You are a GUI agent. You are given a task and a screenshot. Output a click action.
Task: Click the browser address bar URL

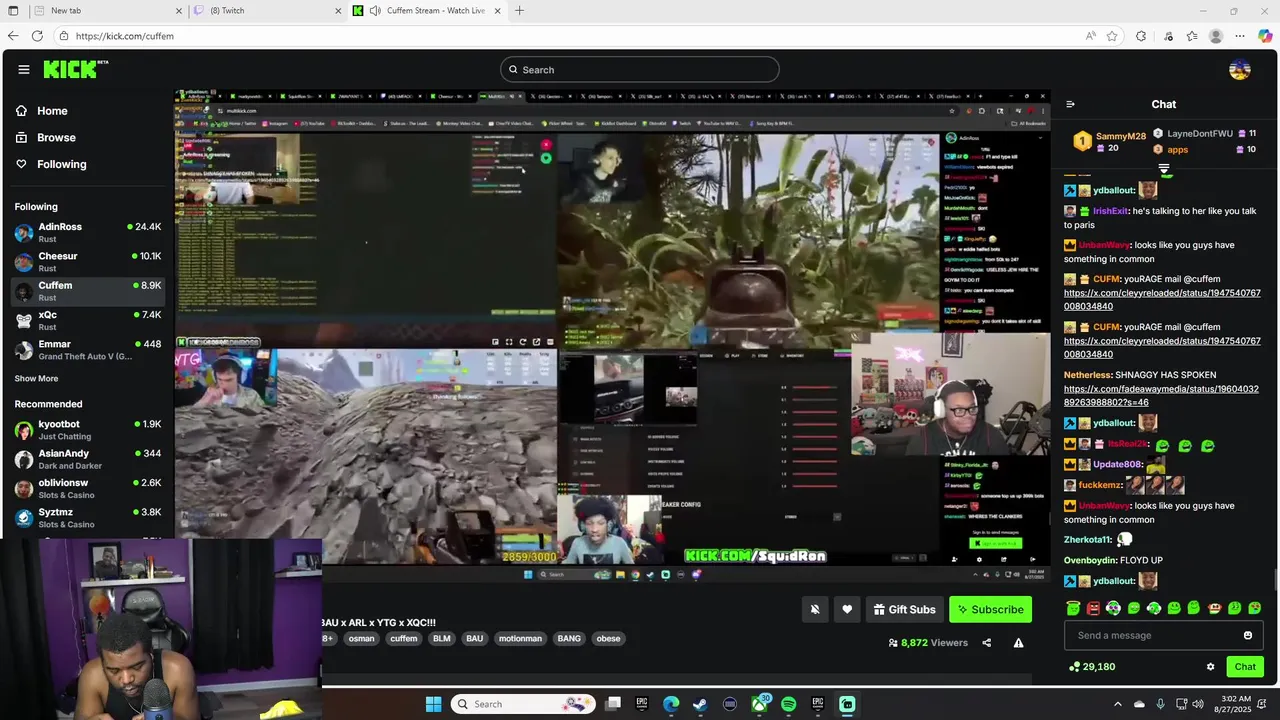(125, 36)
